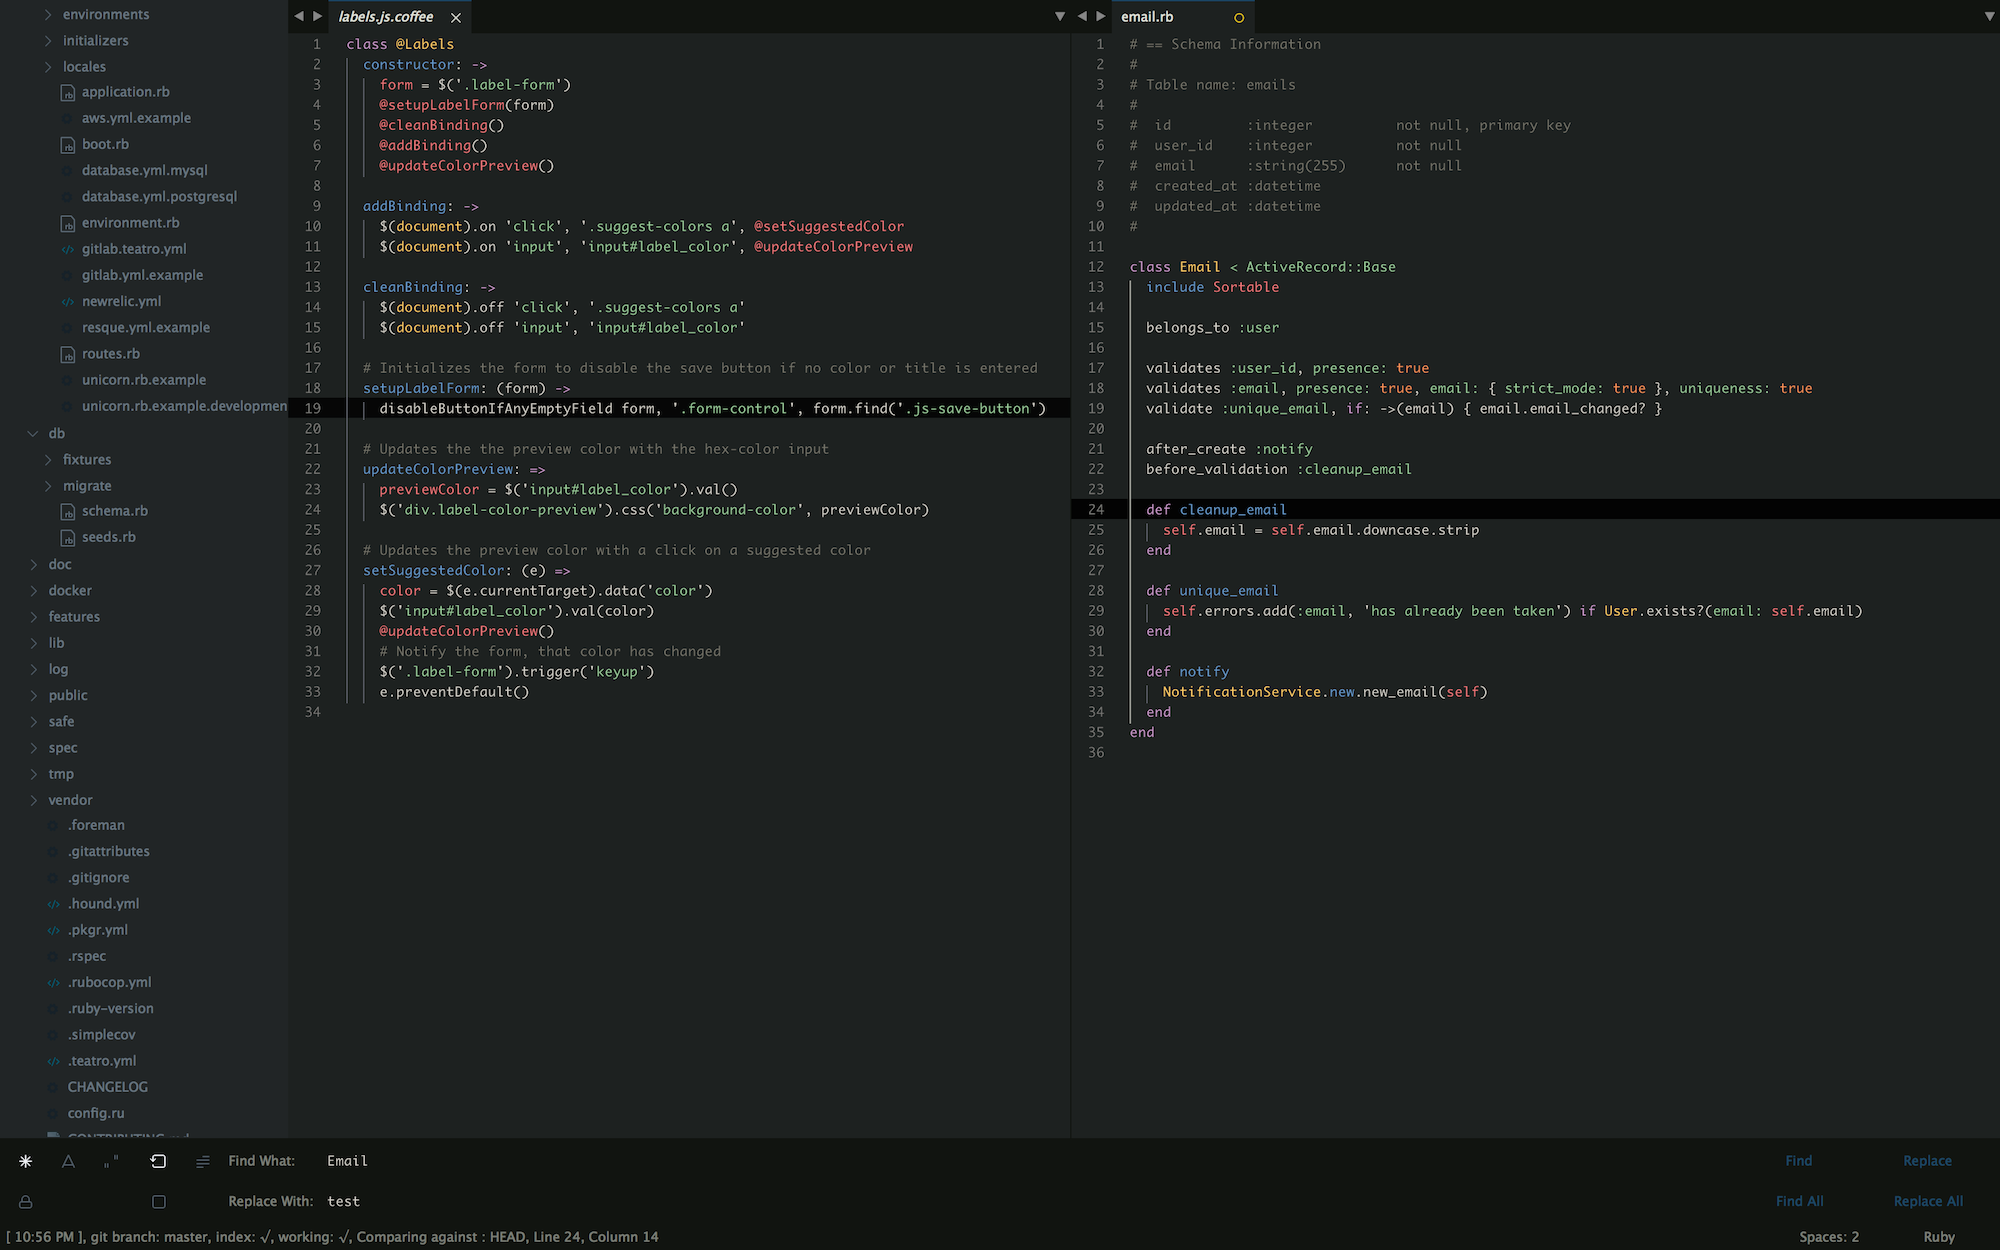
Task: Click the dropdown arrow on the right panel
Action: click(x=1990, y=16)
